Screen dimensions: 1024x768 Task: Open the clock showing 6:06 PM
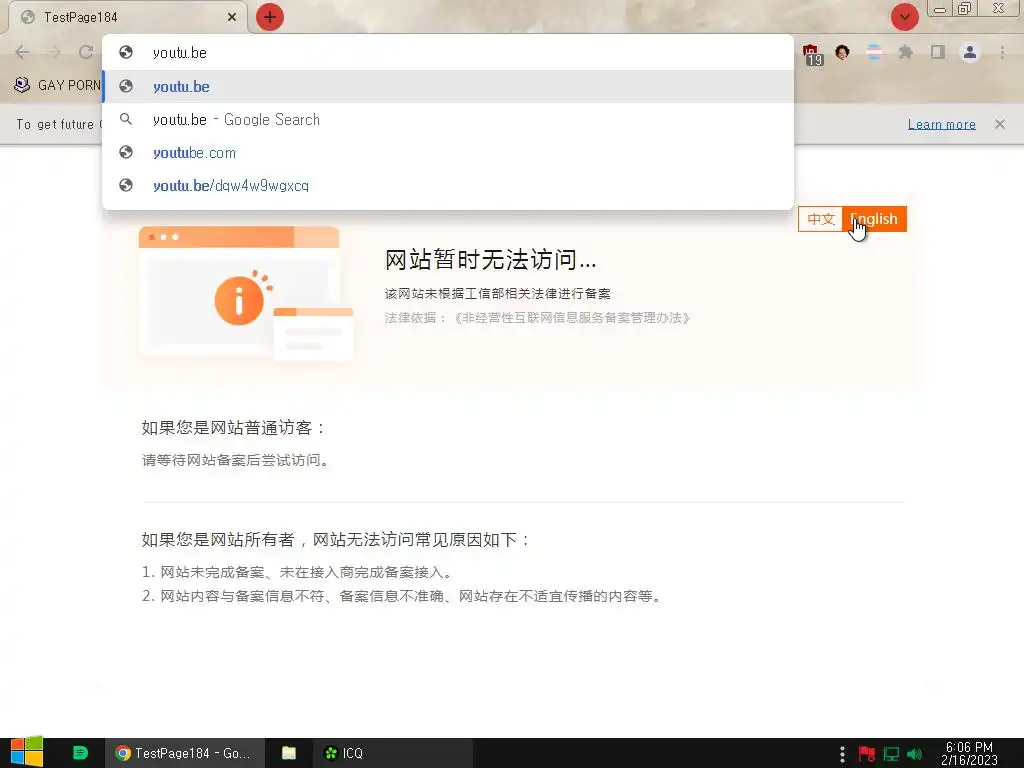coord(969,753)
